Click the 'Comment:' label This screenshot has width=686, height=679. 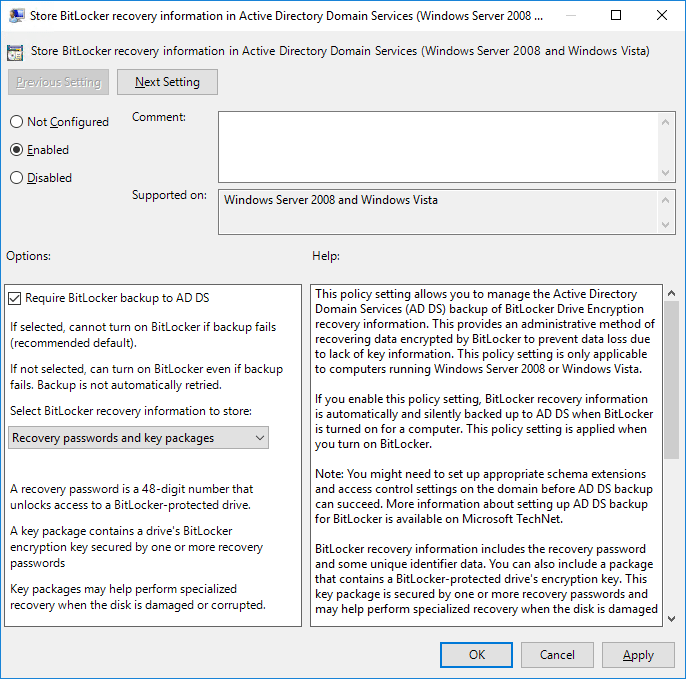pyautogui.click(x=159, y=117)
